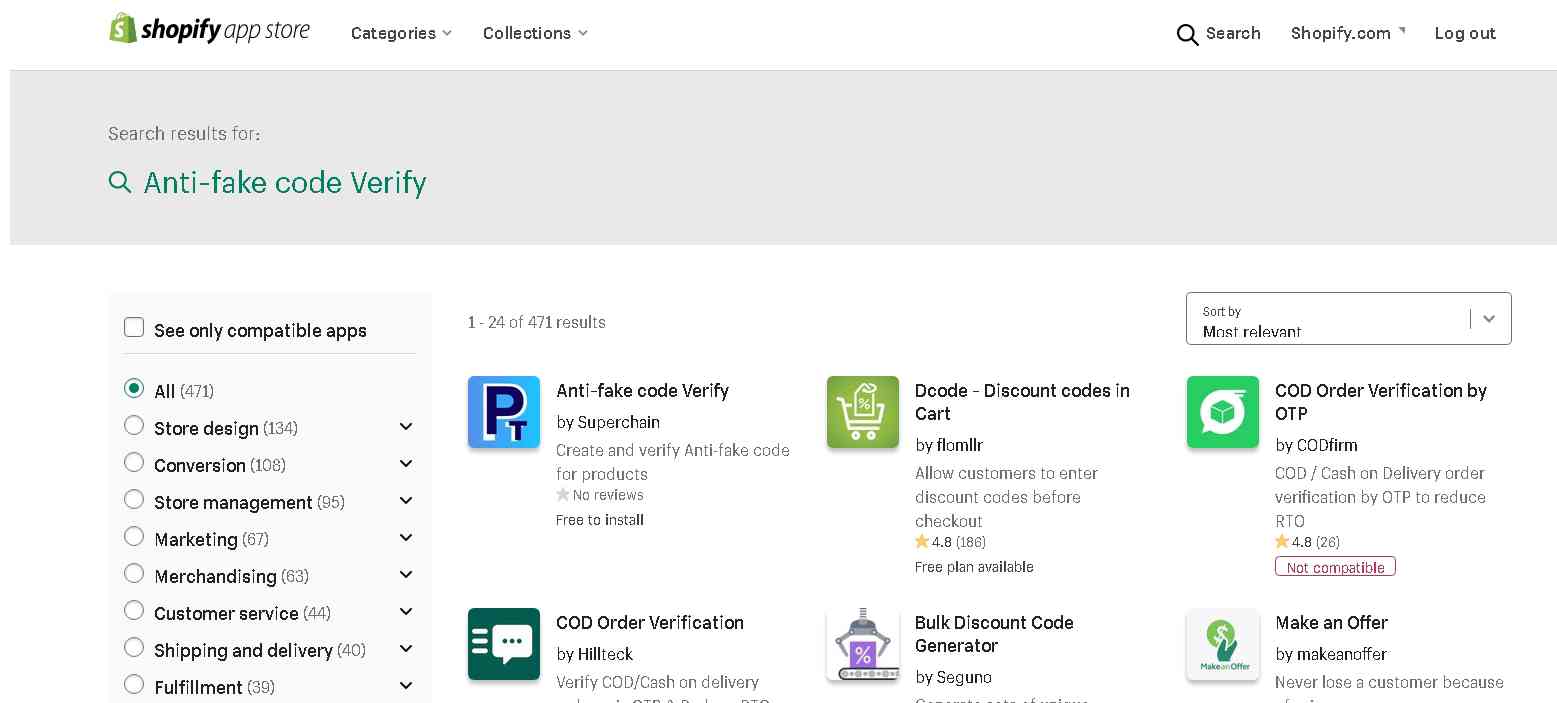Viewport: 1557px width, 703px height.
Task: Open the Categories menu
Action: 401,33
